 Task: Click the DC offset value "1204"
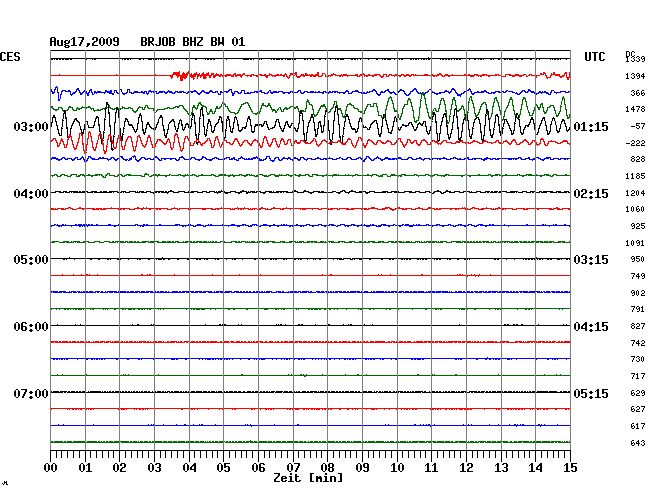635,193
